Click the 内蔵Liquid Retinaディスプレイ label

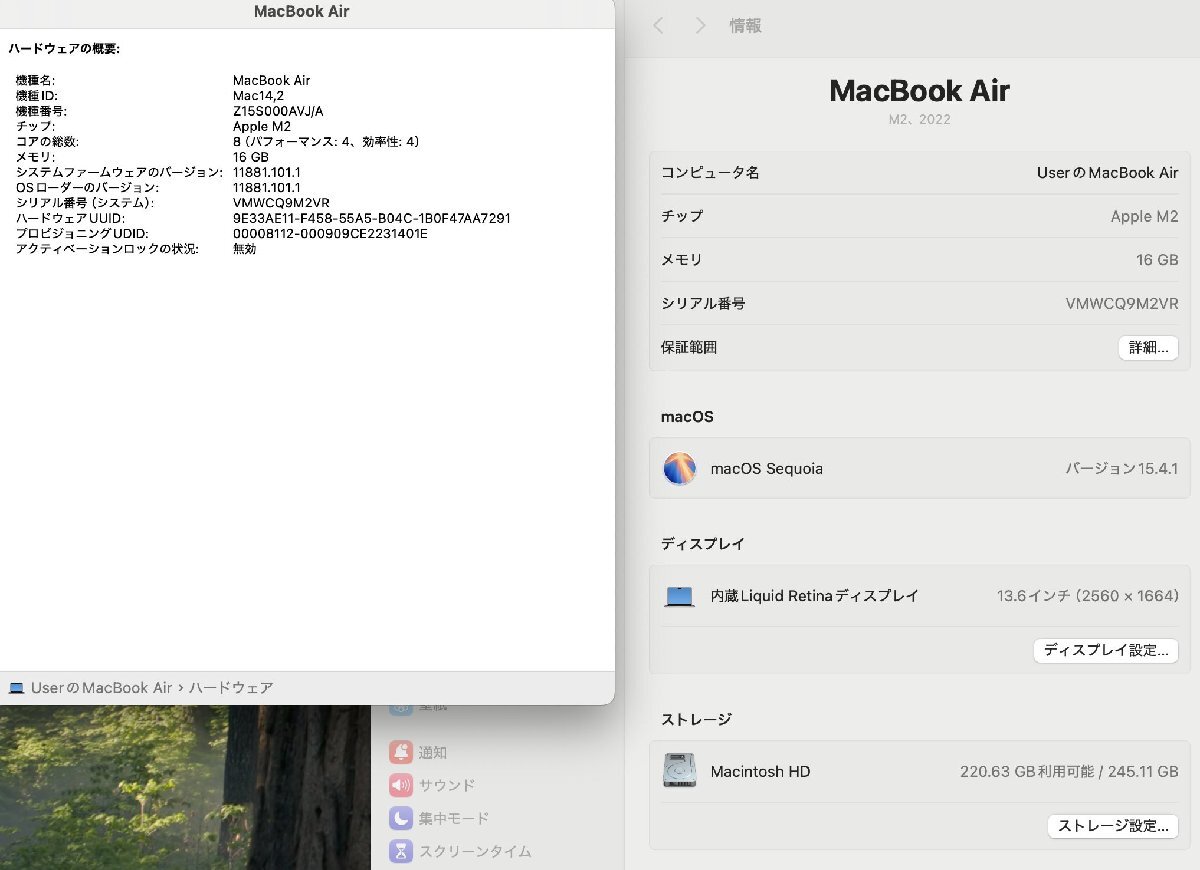814,596
